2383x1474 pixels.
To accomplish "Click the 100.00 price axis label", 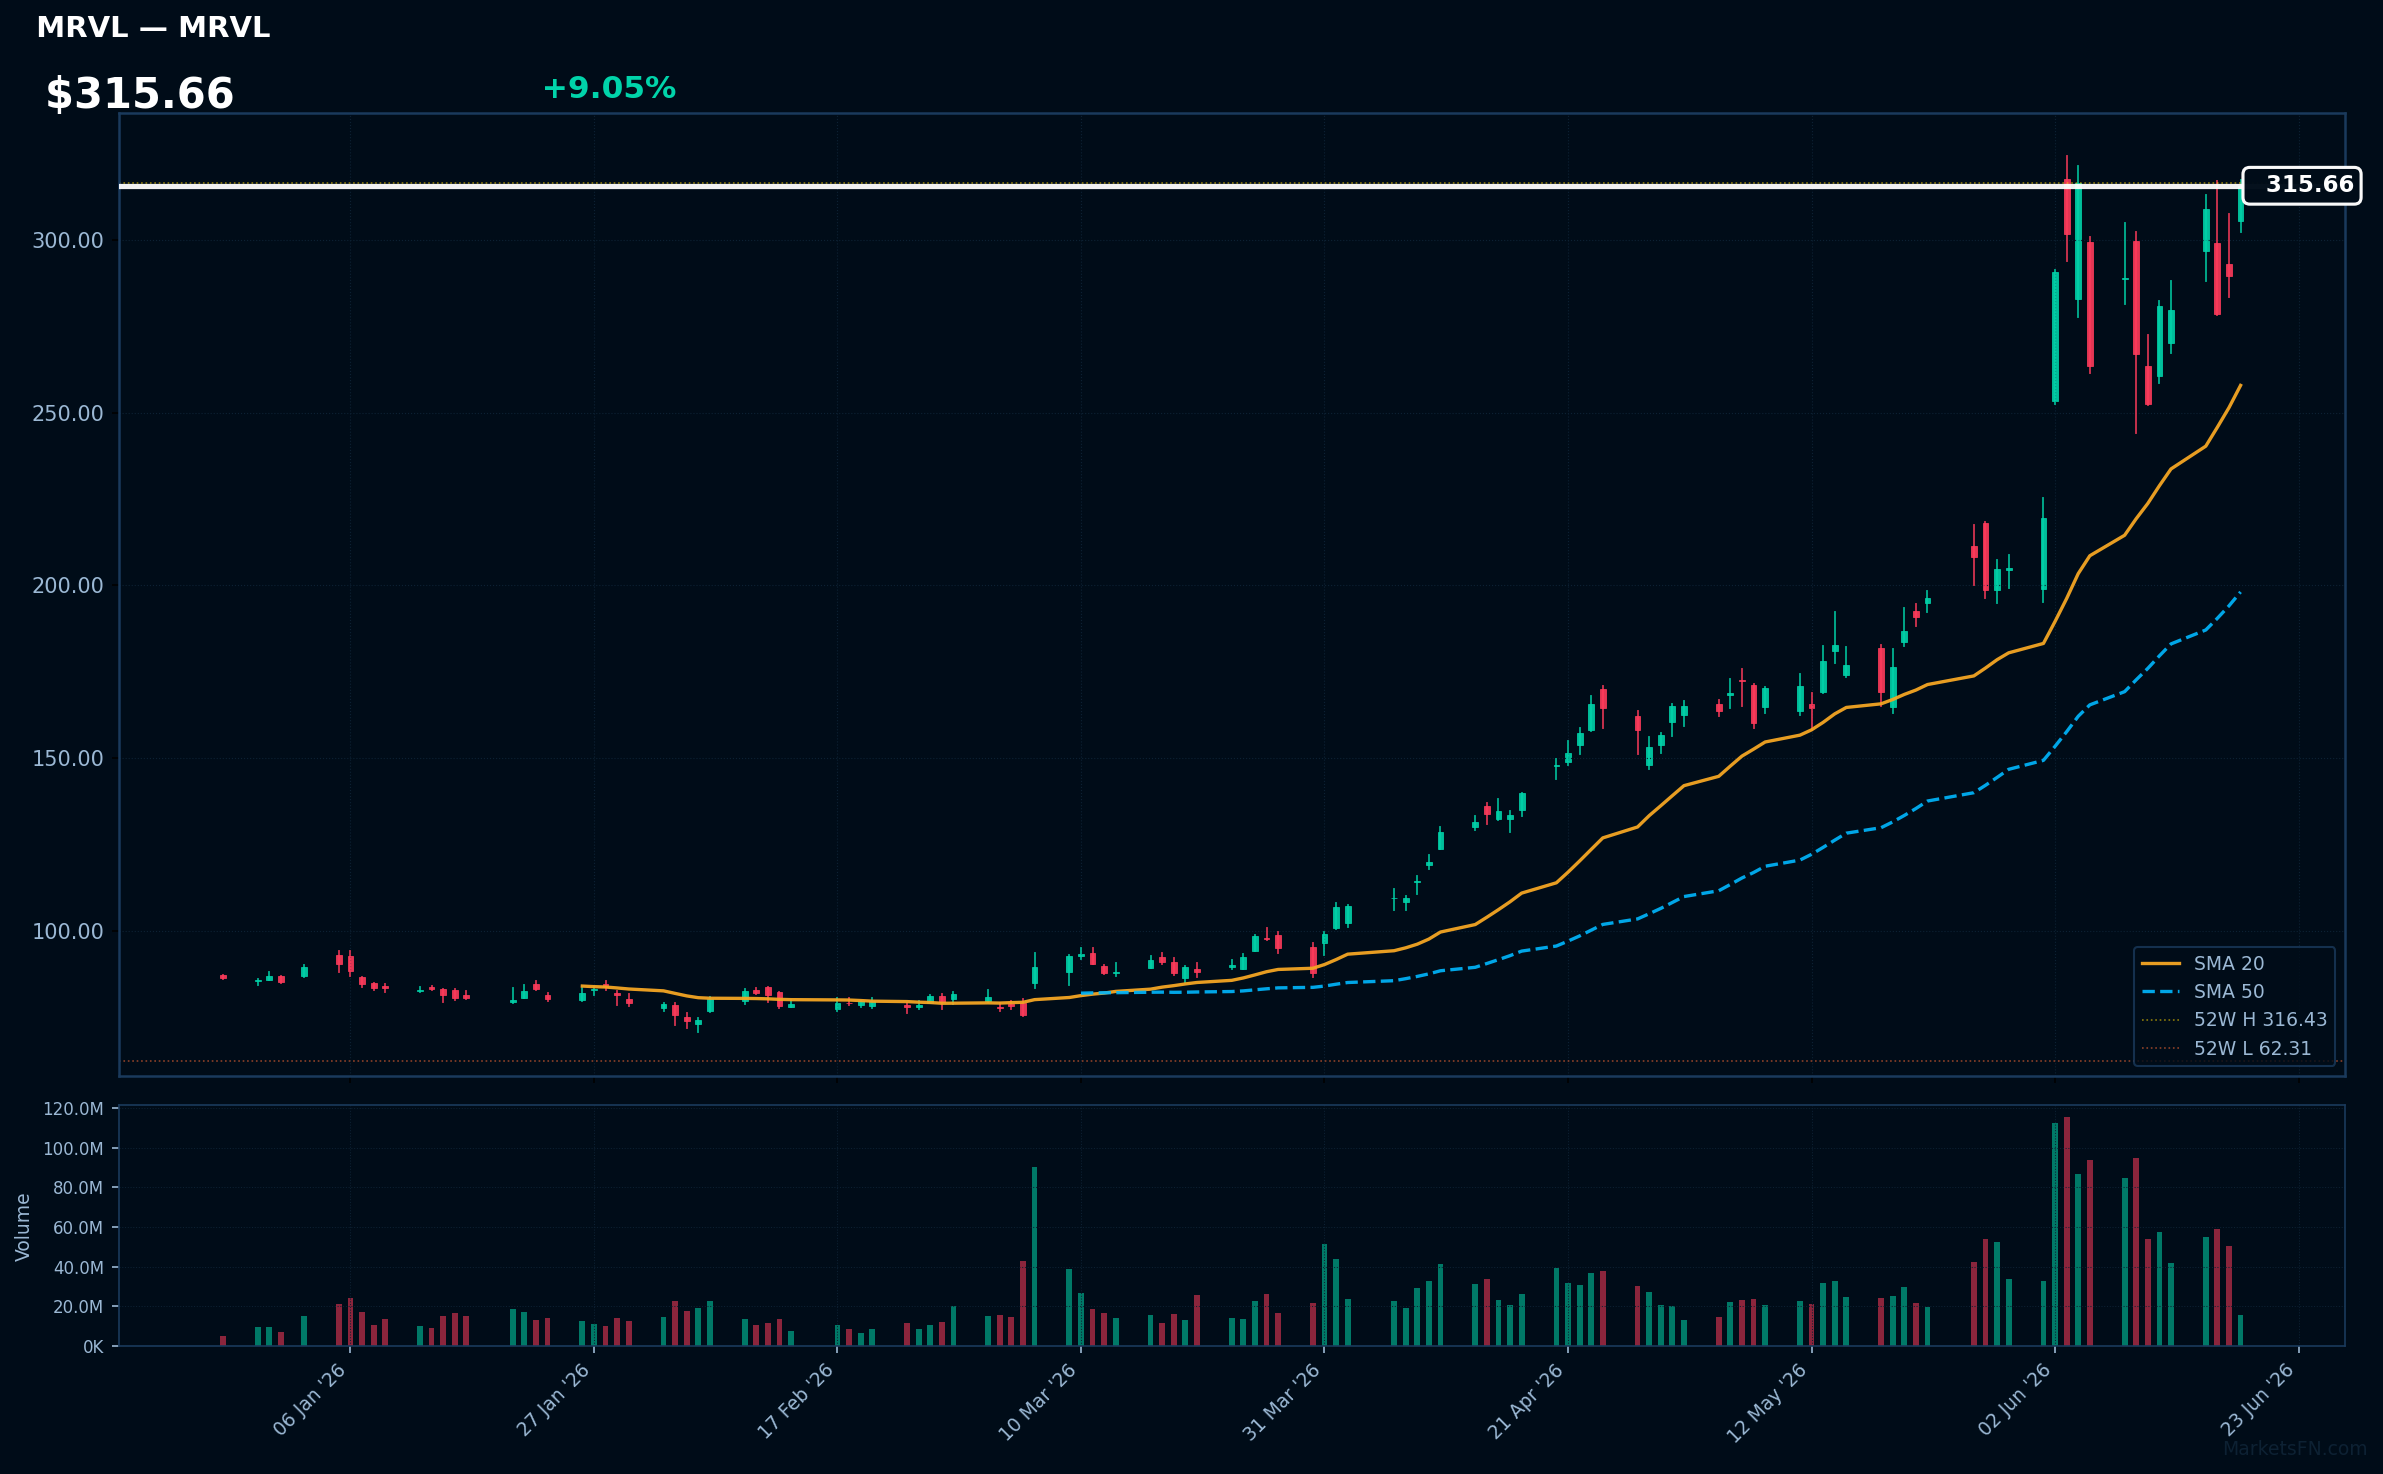I will tap(68, 932).
